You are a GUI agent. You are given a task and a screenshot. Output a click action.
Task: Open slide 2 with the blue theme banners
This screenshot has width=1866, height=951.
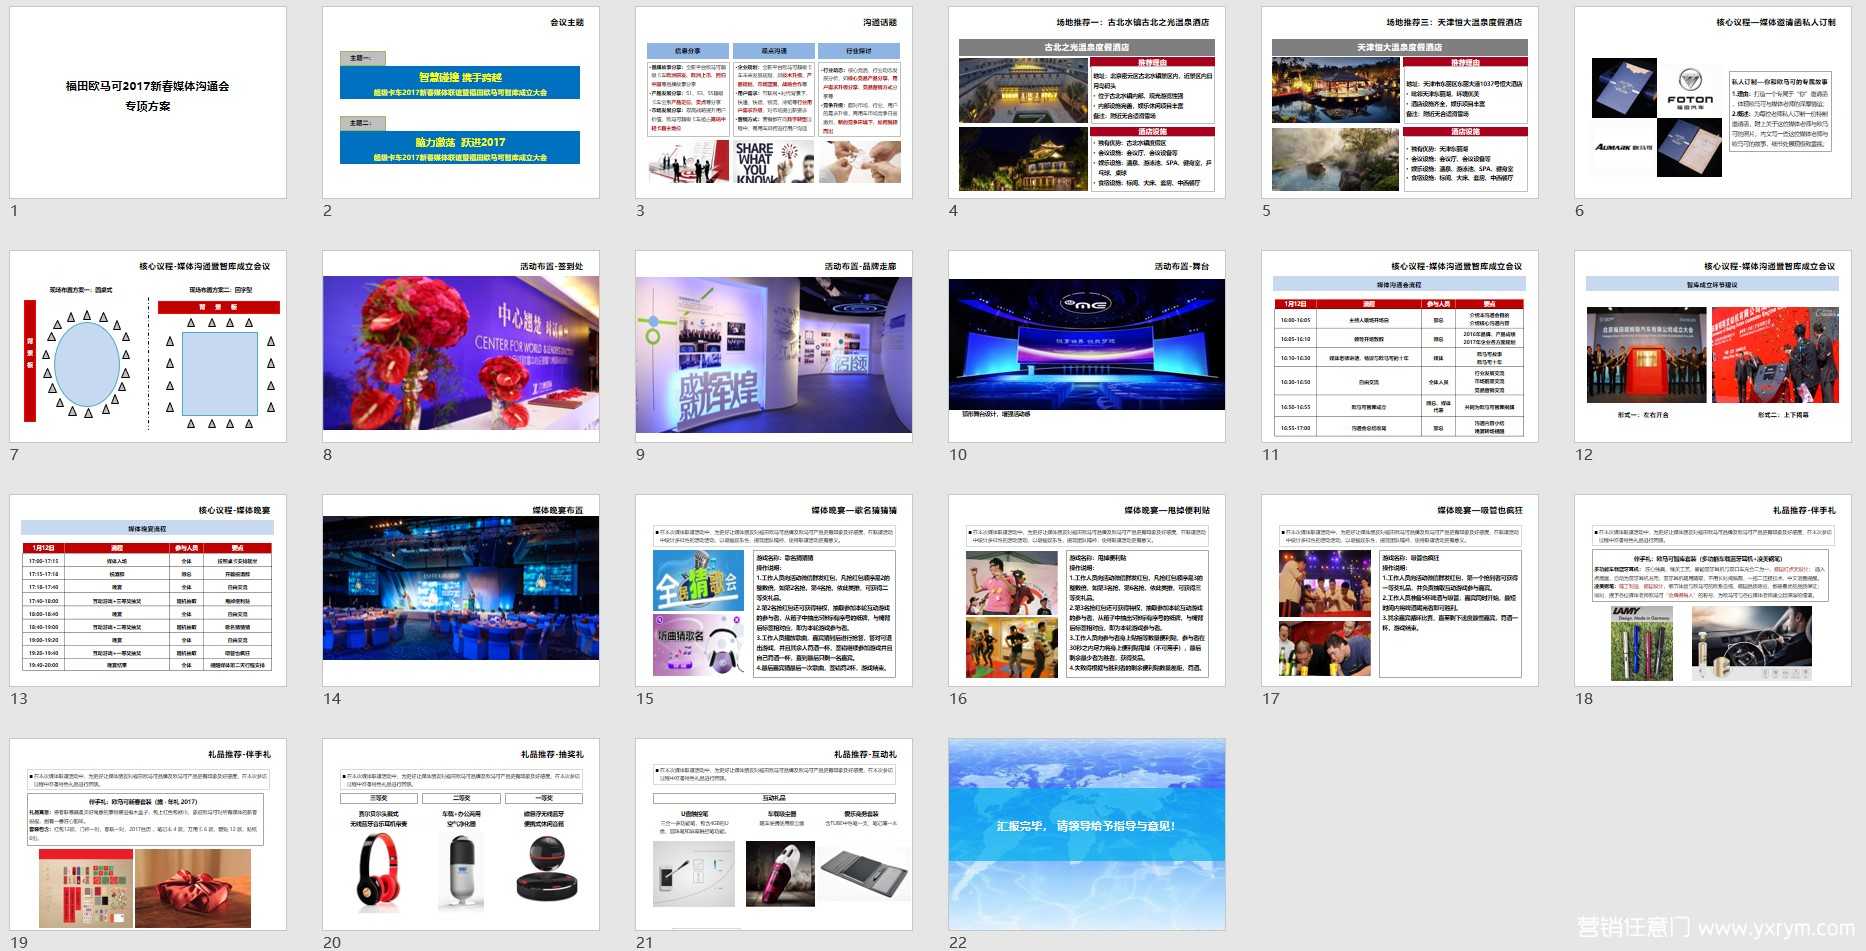pyautogui.click(x=461, y=102)
